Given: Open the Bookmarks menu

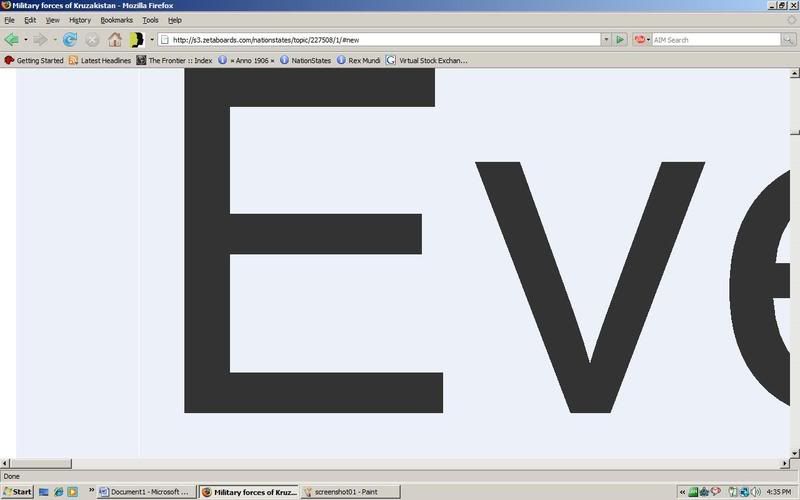Looking at the screenshot, I should point(116,20).
